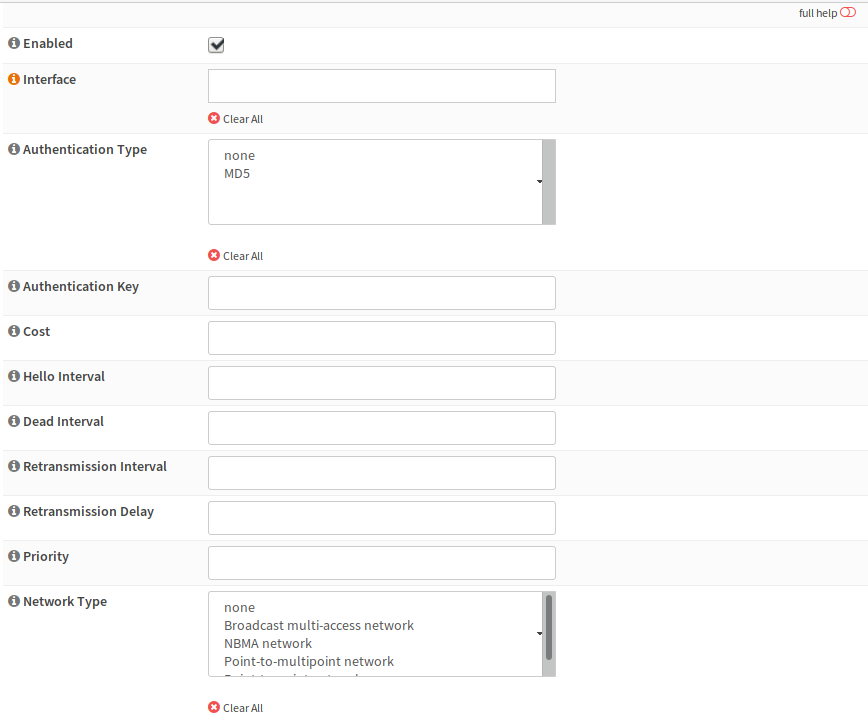Toggle the full help switch
Viewport: 868px width, 716px height.
(x=848, y=13)
